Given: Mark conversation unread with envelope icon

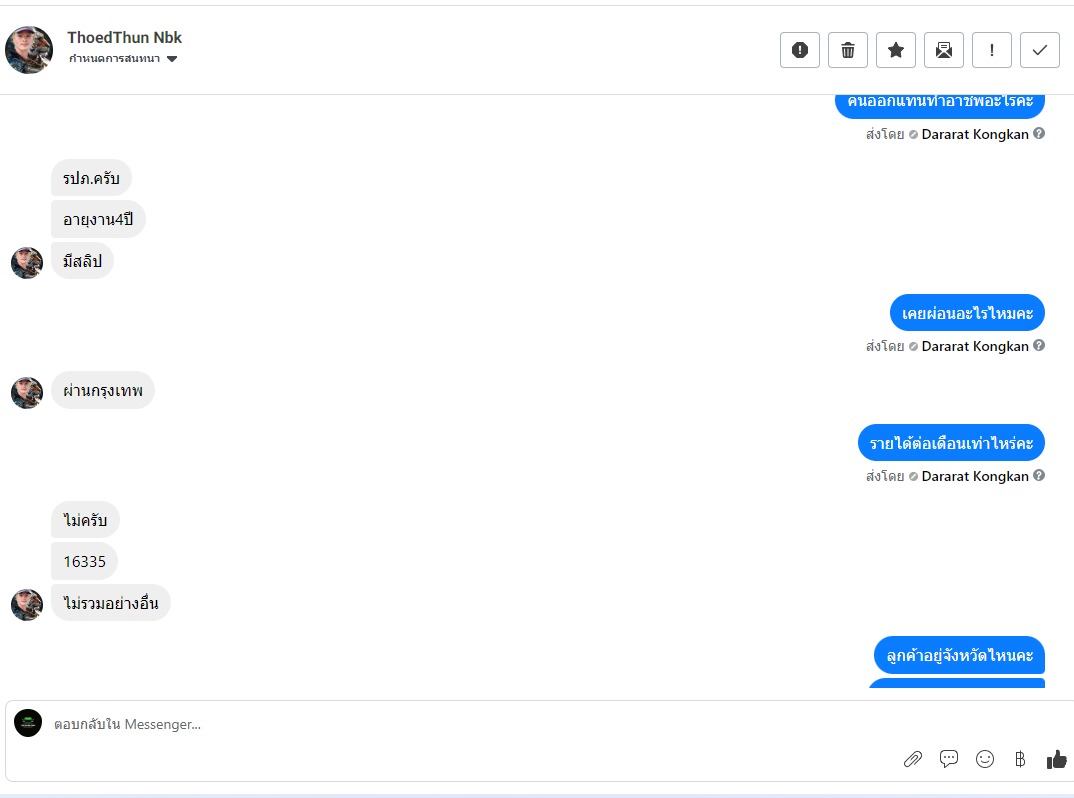Looking at the screenshot, I should click(944, 50).
